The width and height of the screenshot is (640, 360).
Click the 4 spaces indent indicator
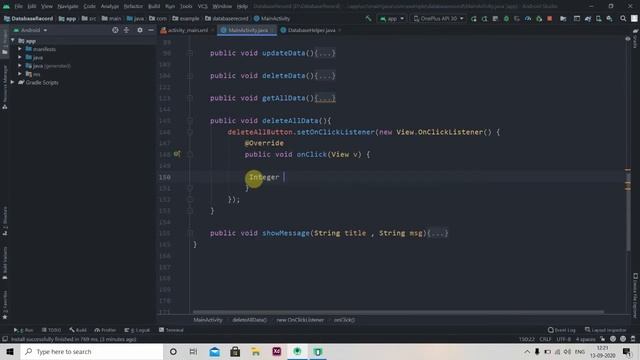click(x=585, y=339)
